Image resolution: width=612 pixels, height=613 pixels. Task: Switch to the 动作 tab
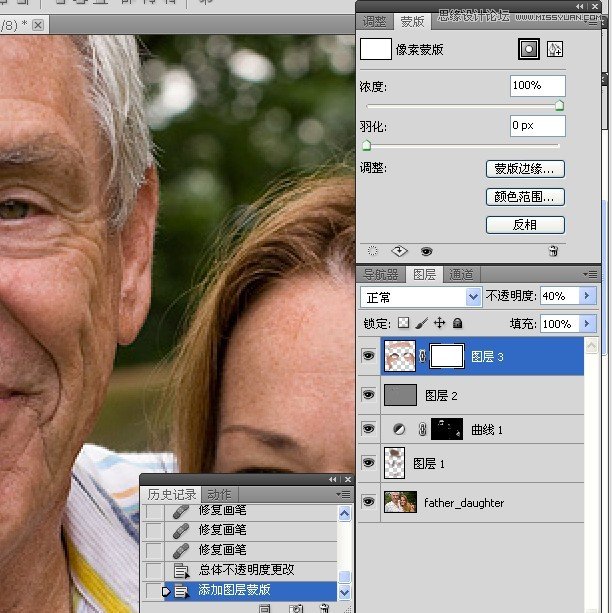[219, 495]
